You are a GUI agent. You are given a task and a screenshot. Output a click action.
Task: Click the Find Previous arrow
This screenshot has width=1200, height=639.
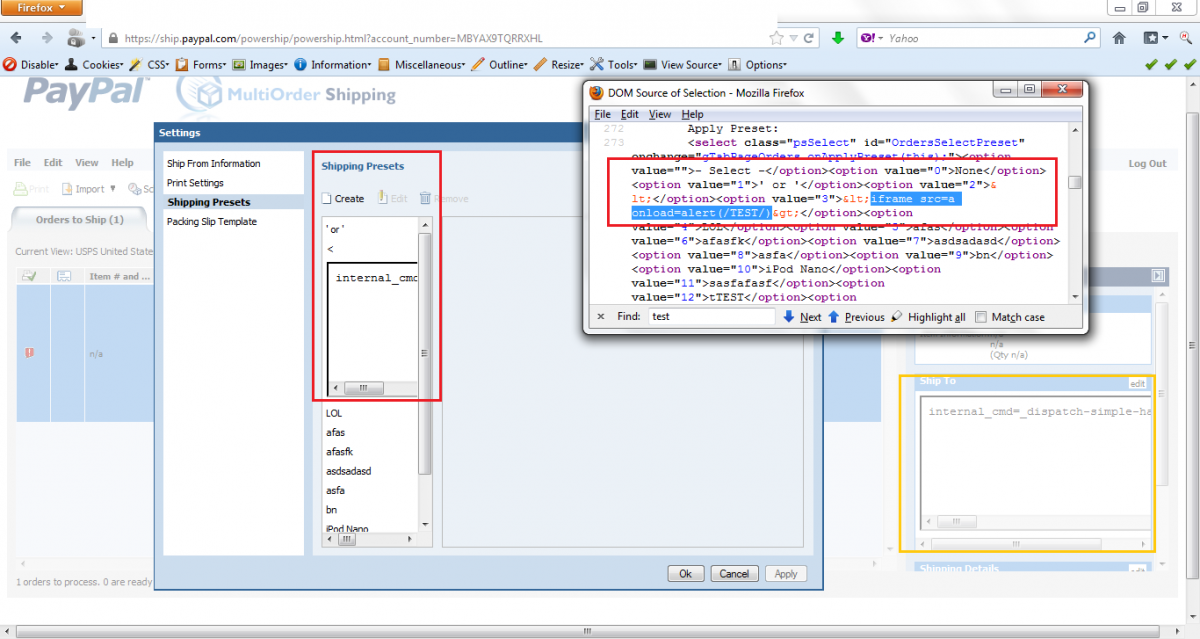(x=834, y=317)
